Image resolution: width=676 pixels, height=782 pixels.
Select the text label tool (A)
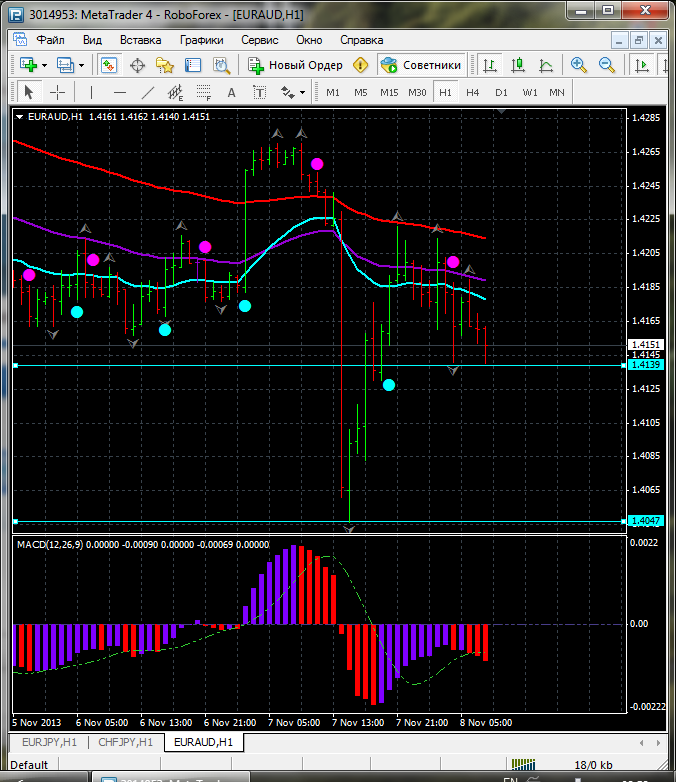click(232, 92)
